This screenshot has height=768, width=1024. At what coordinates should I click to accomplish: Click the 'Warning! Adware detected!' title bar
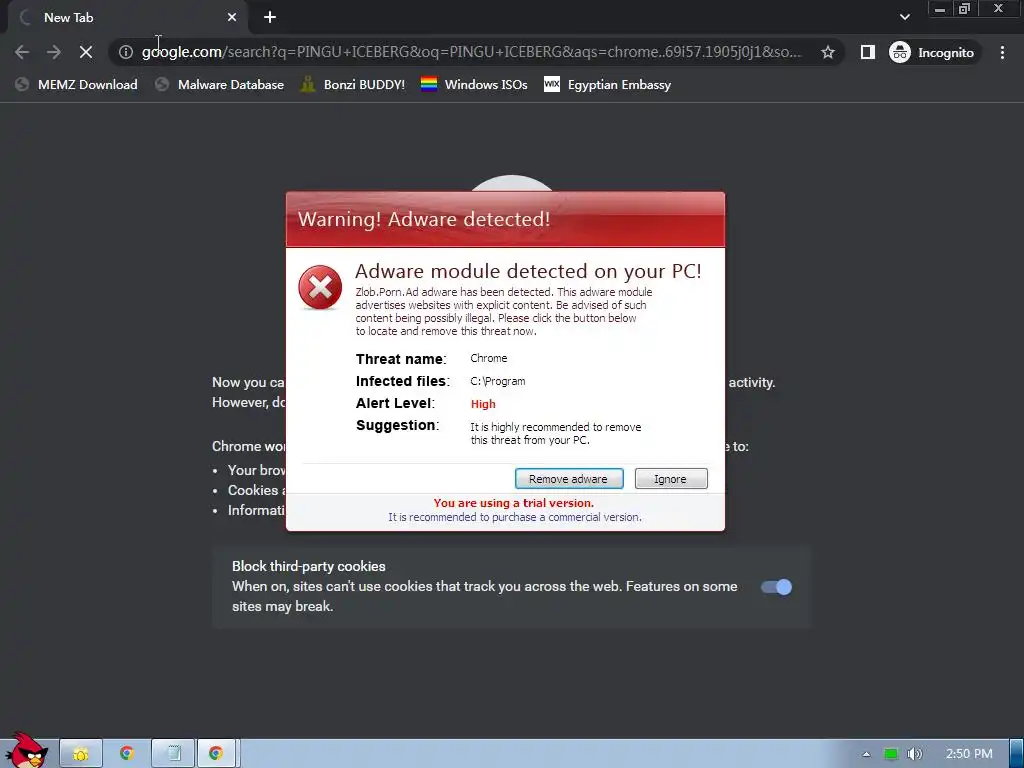(505, 219)
